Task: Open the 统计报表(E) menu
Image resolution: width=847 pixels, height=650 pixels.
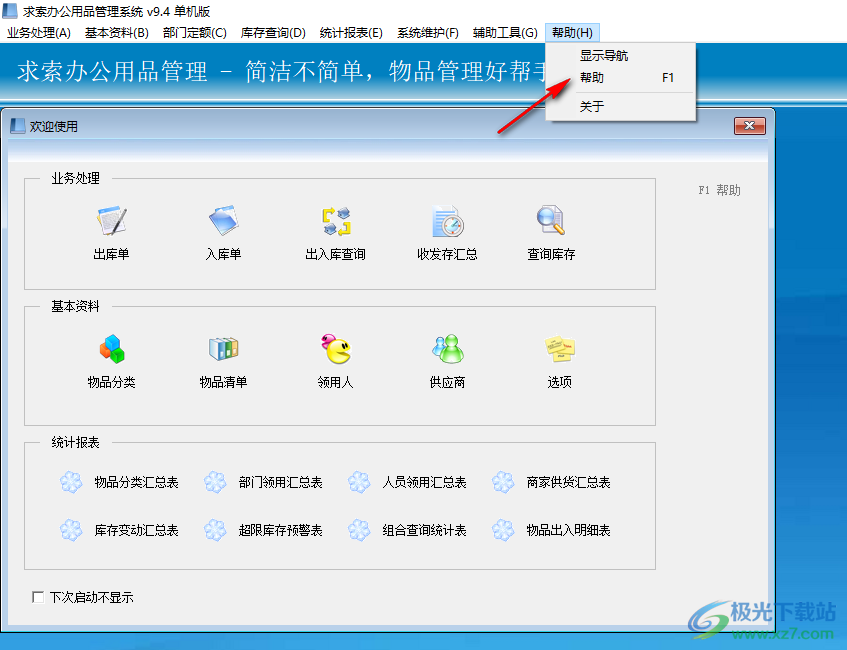Action: [x=351, y=33]
